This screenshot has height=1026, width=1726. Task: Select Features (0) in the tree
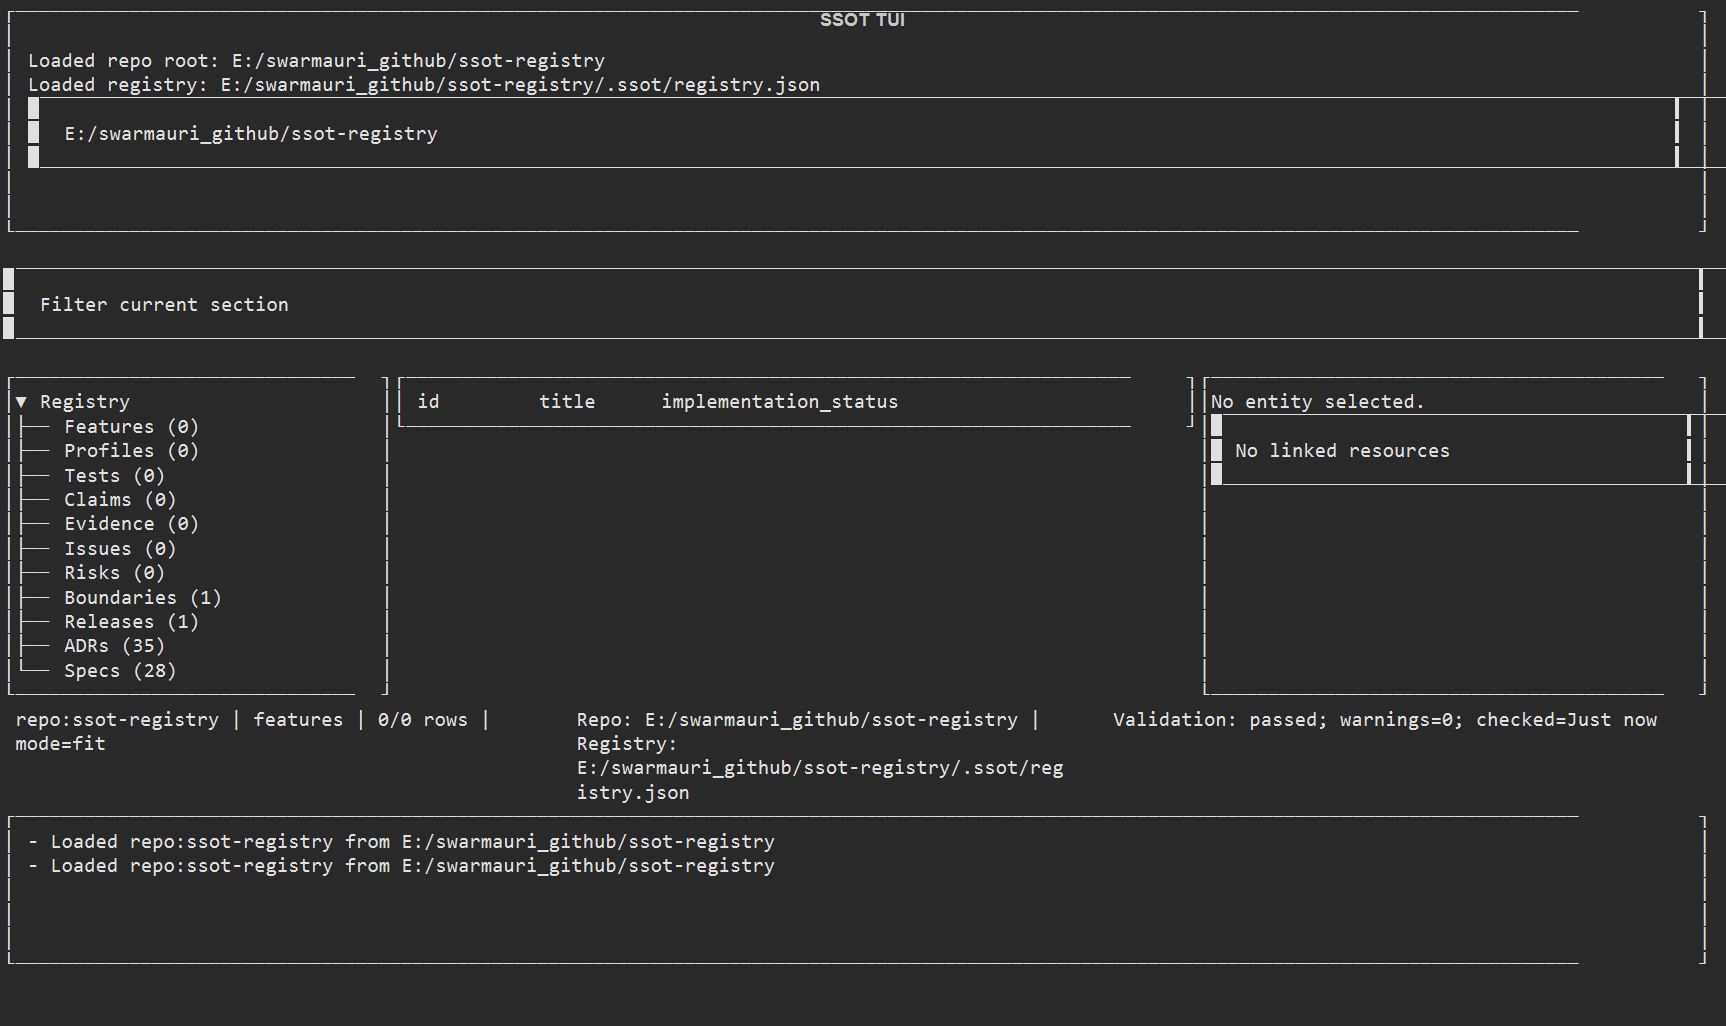[x=131, y=427]
